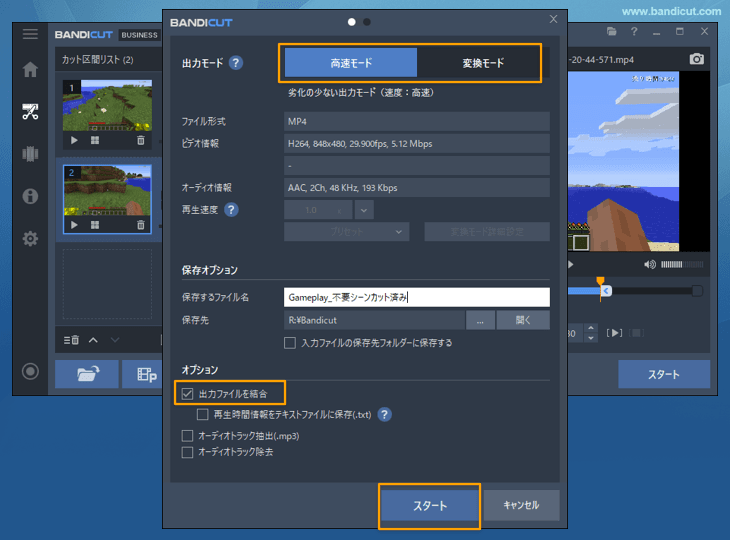Screen dimensions: 730x540
Task: Click the grid icon of segment 2
Action: 95,225
